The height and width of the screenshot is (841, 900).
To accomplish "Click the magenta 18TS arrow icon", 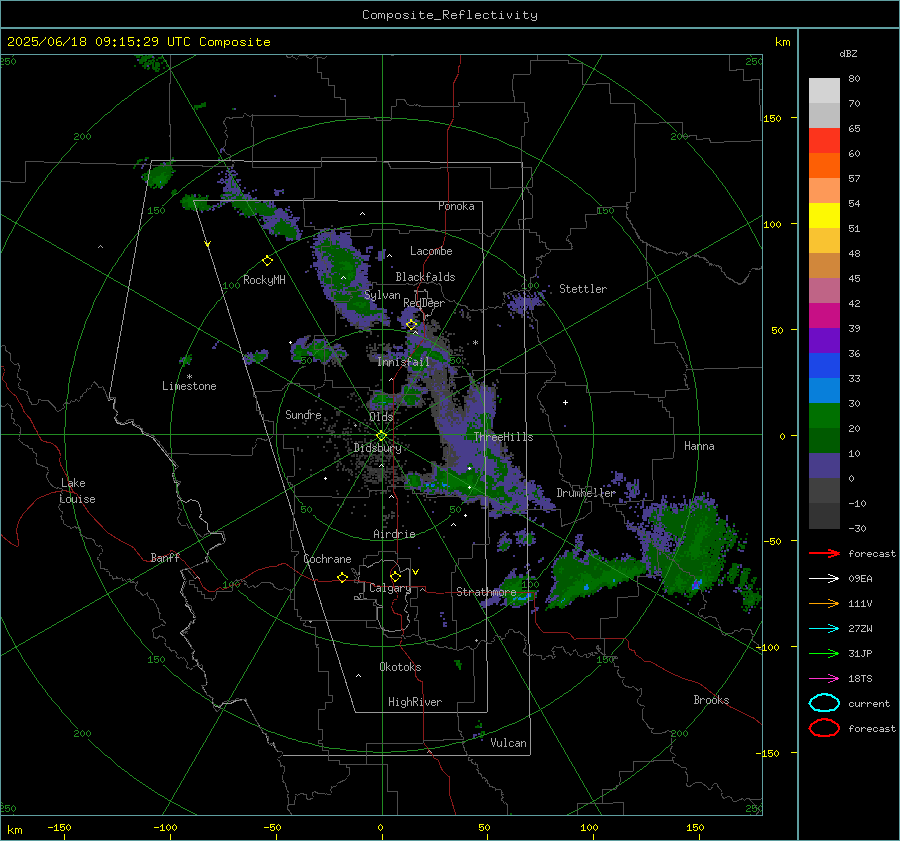I will (824, 679).
